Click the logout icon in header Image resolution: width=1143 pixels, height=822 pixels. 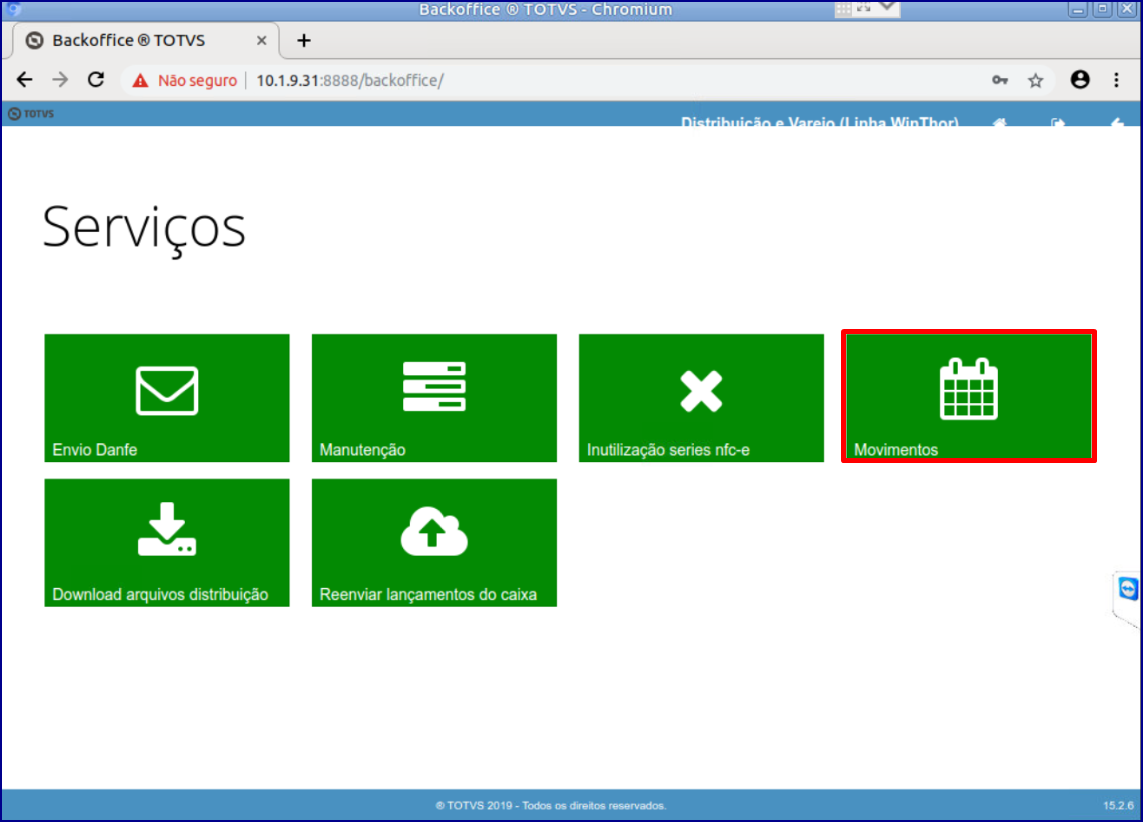(x=1058, y=122)
